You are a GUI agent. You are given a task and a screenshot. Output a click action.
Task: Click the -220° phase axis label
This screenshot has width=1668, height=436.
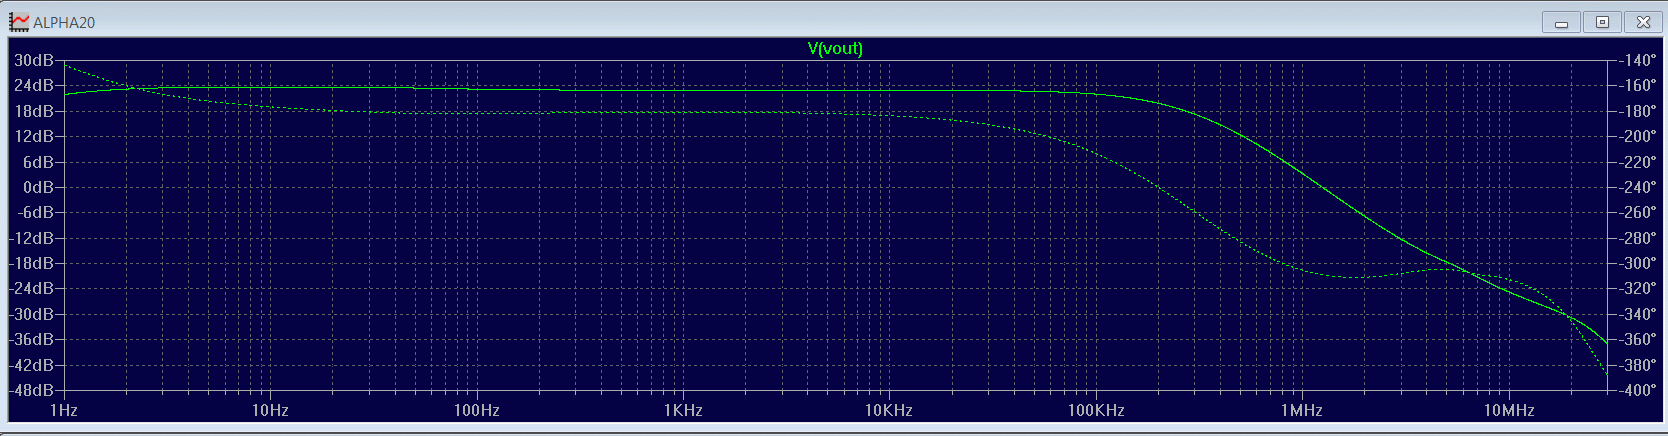(1638, 162)
